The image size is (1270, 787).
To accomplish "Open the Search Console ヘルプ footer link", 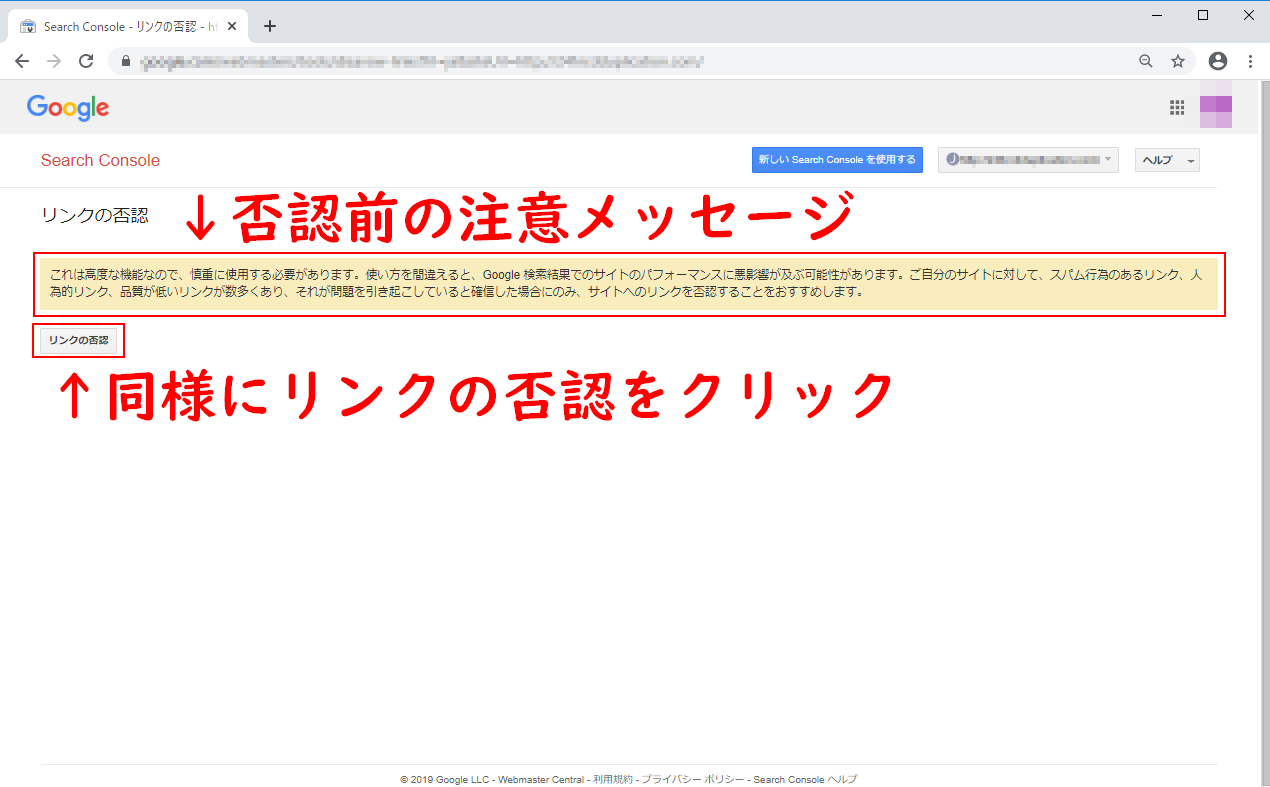I will tap(805, 780).
